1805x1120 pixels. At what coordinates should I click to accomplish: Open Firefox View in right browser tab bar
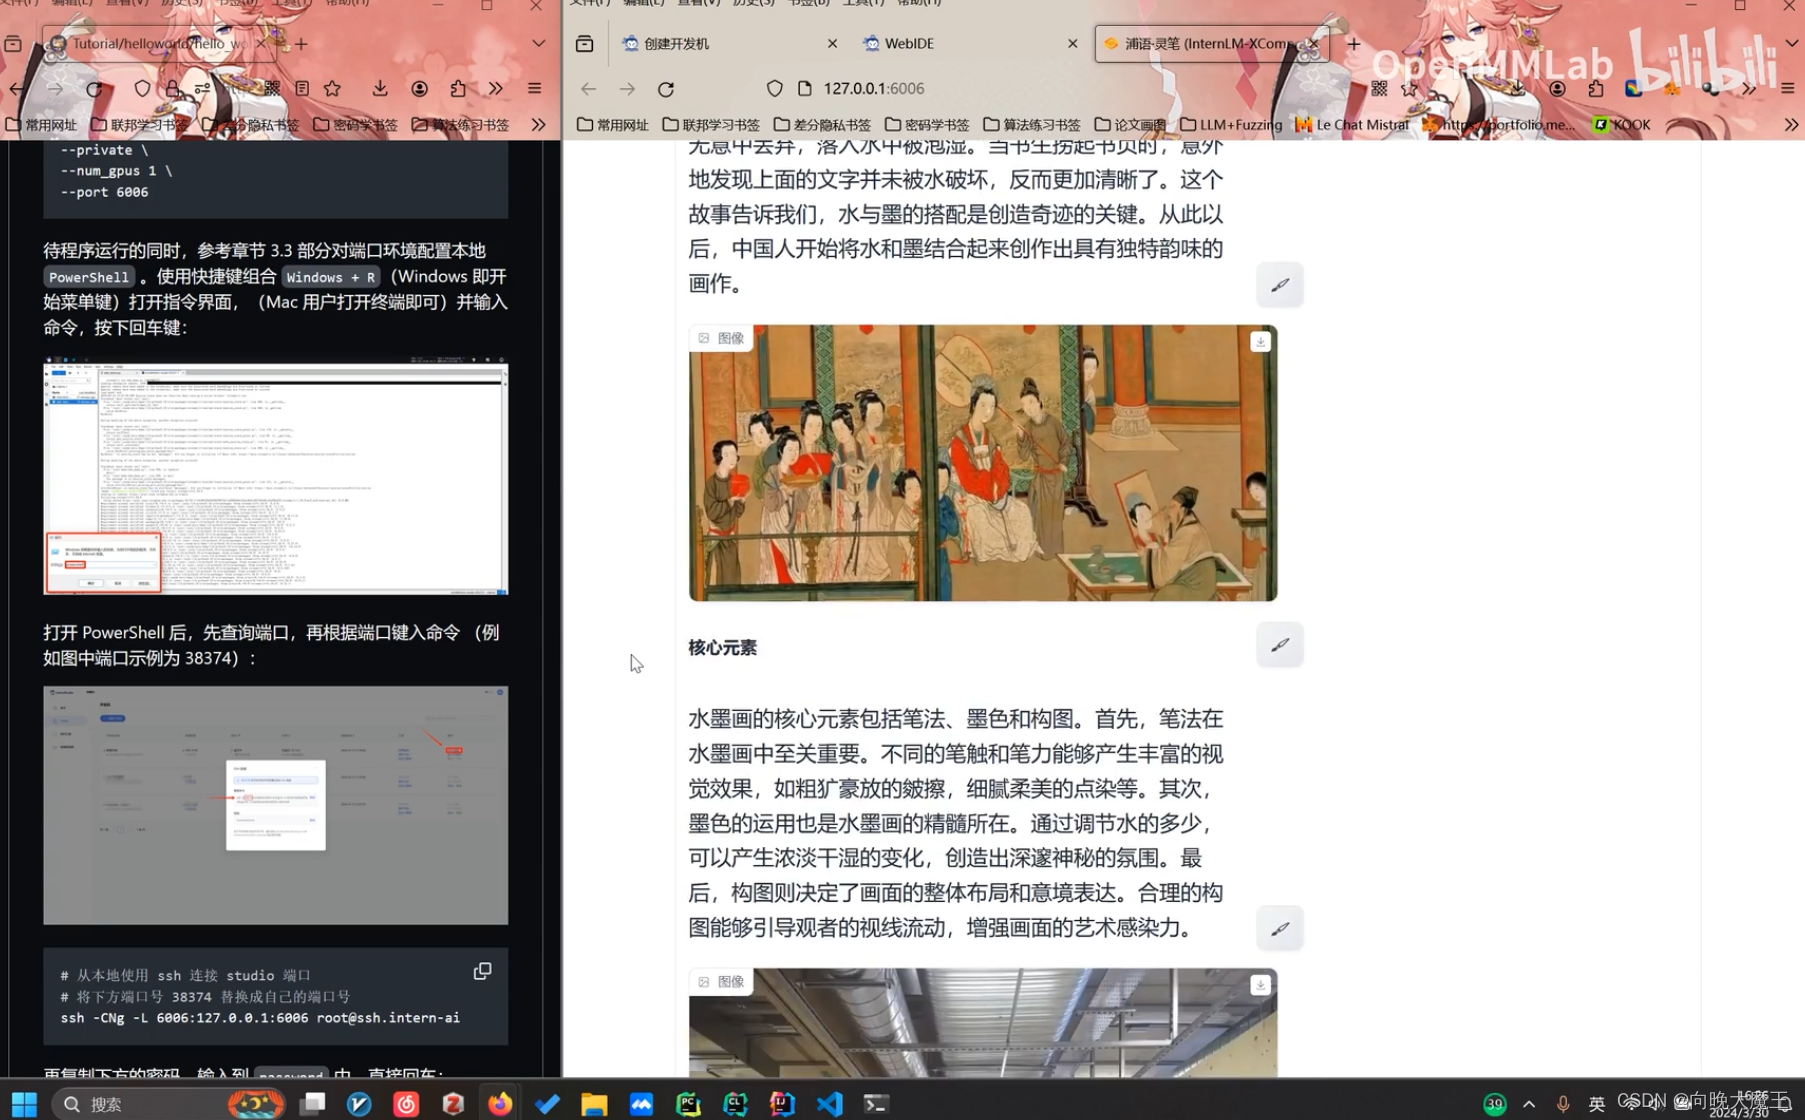[584, 44]
